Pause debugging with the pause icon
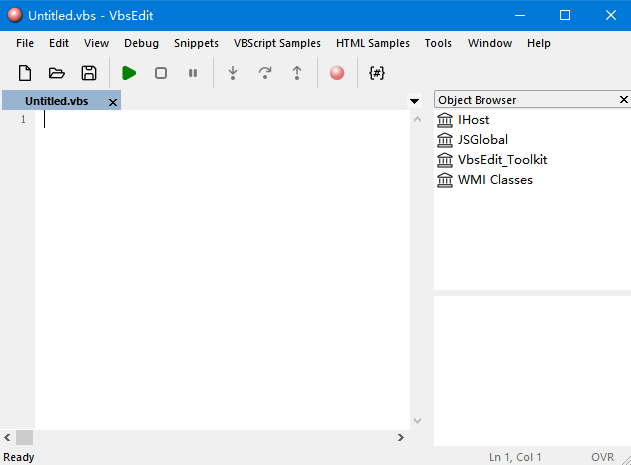 click(193, 73)
